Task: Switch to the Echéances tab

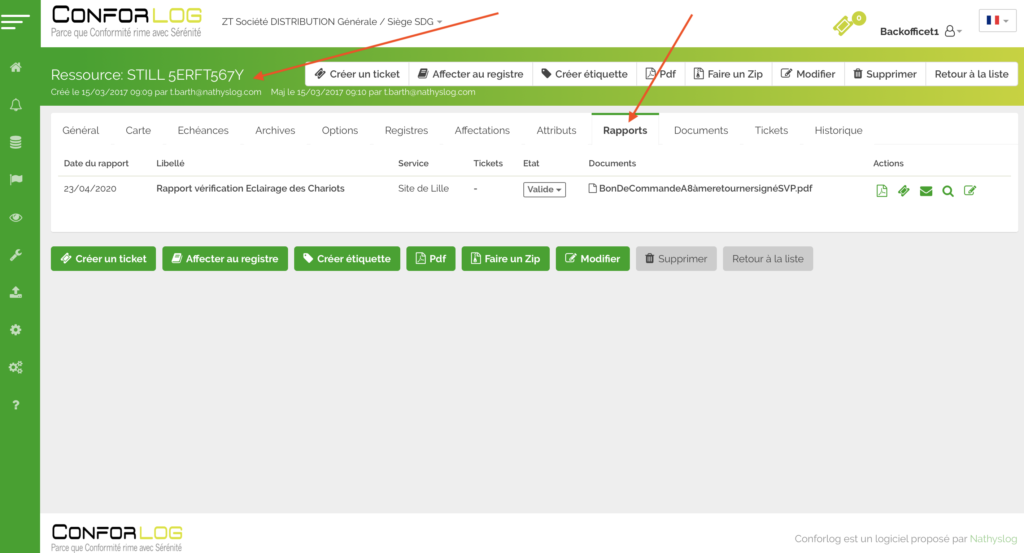Action: [203, 130]
